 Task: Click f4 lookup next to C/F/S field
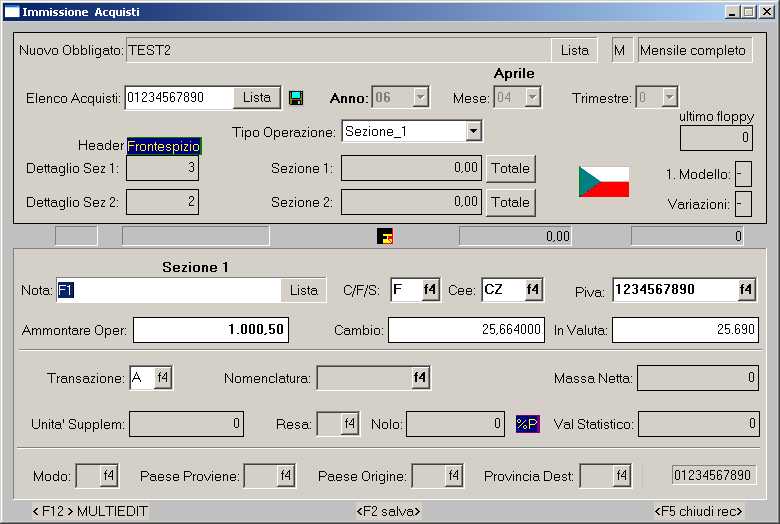[430, 290]
